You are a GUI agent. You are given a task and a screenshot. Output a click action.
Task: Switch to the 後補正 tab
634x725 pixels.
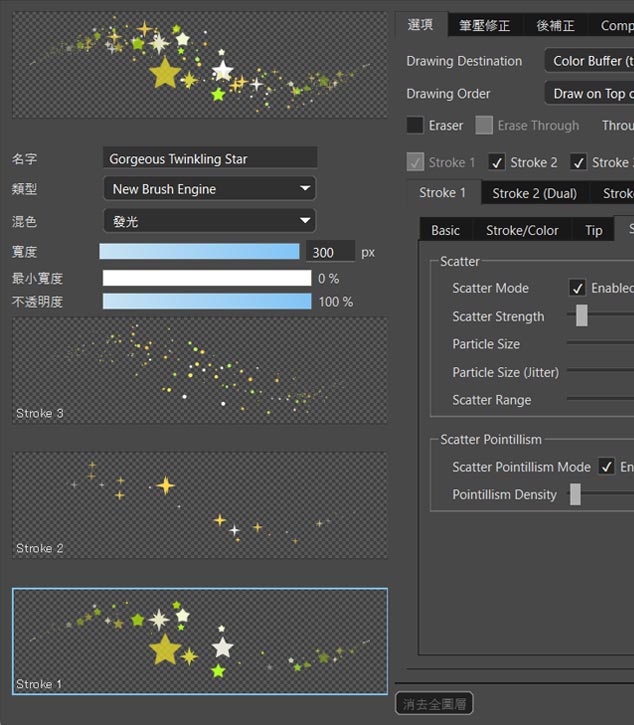click(x=555, y=25)
